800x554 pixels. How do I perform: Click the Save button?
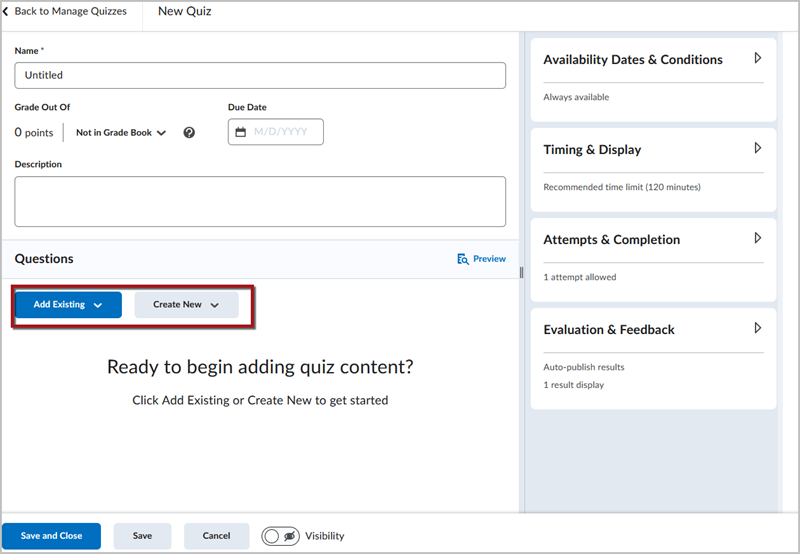pyautogui.click(x=142, y=536)
